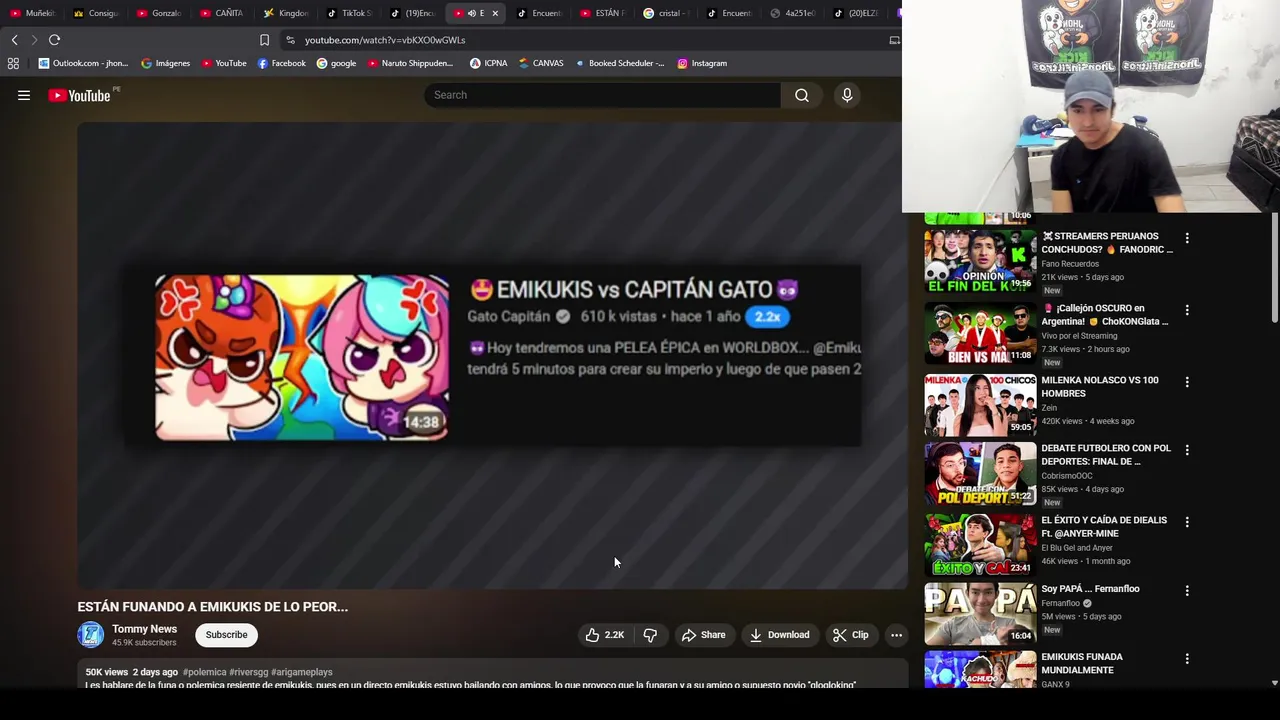Image resolution: width=1280 pixels, height=720 pixels.
Task: Open the Tommy News channel name link
Action: pos(144,629)
